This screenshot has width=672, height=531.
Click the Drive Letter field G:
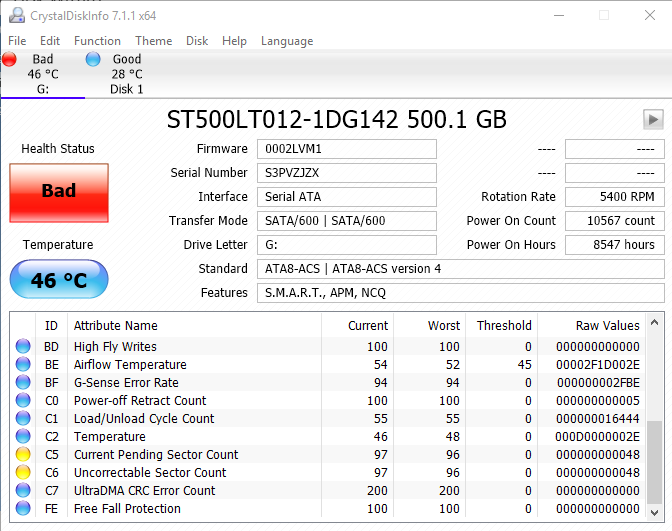(347, 245)
